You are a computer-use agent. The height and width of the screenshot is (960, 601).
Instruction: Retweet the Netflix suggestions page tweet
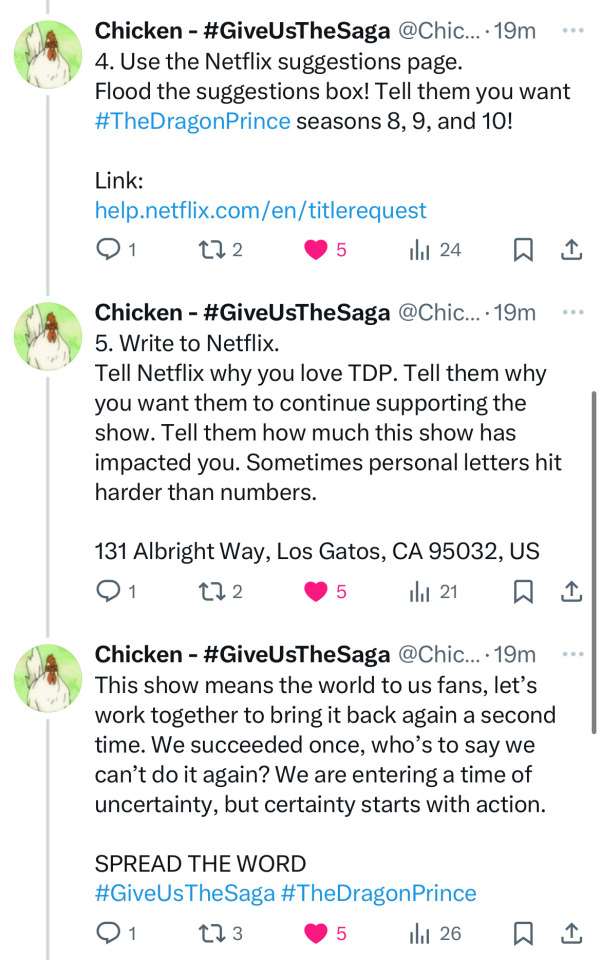point(212,250)
